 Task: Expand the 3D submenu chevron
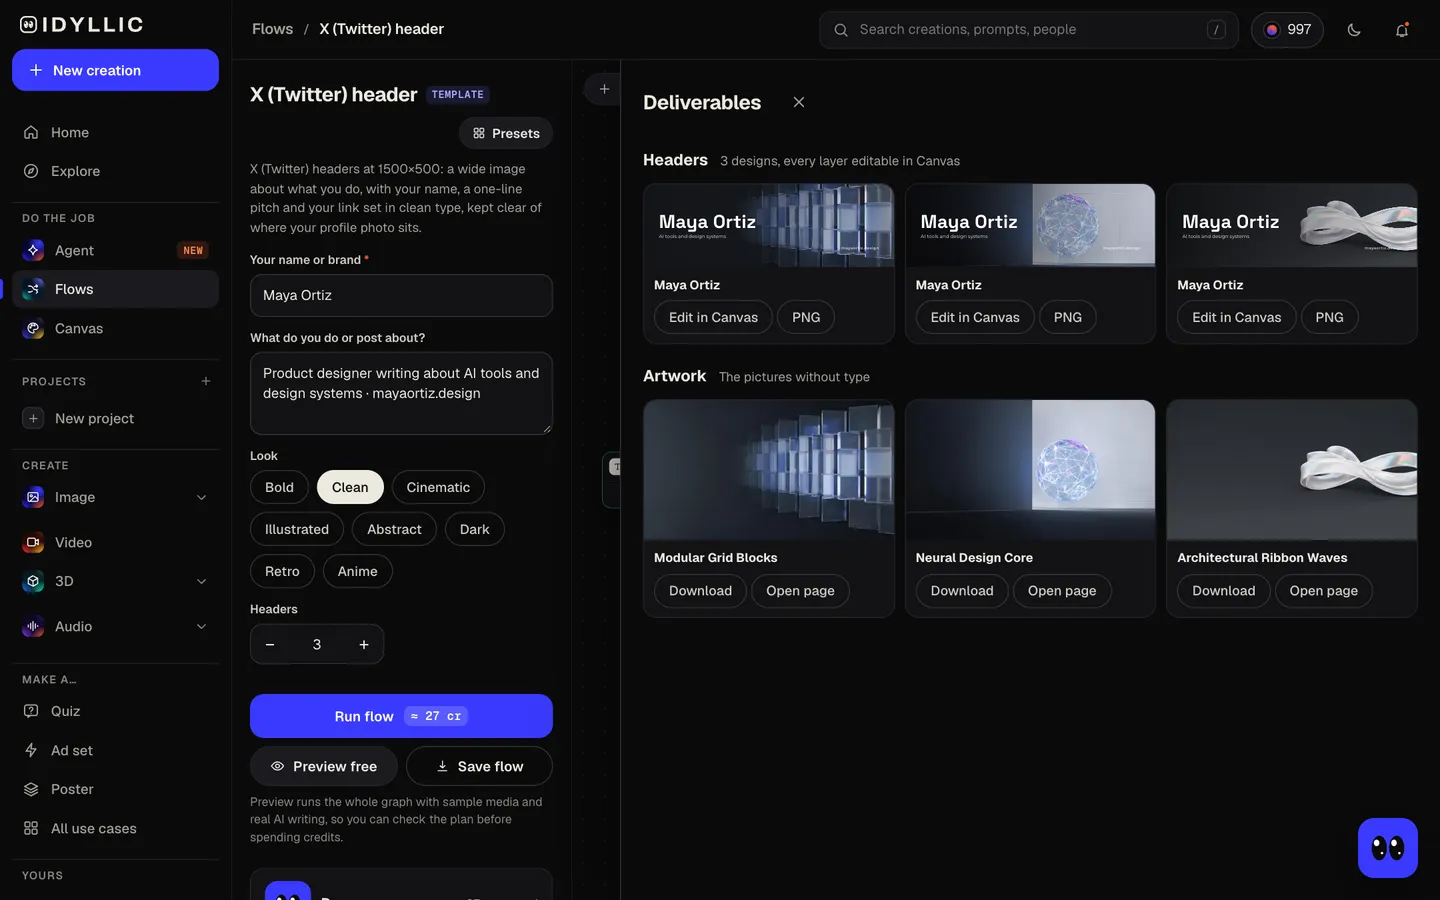(x=201, y=582)
